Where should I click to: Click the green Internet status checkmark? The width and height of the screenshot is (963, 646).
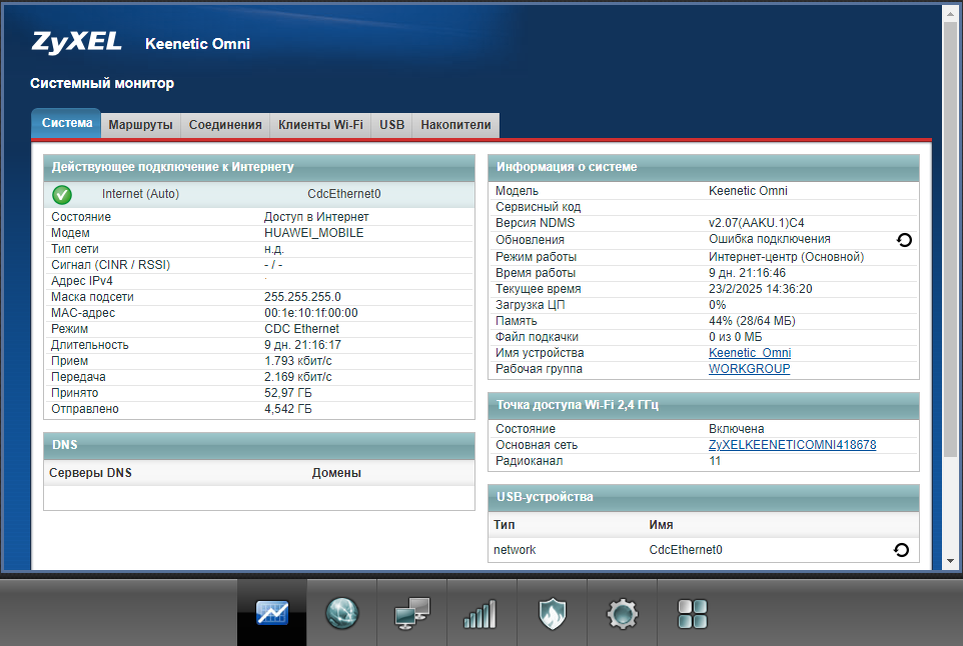pos(61,195)
